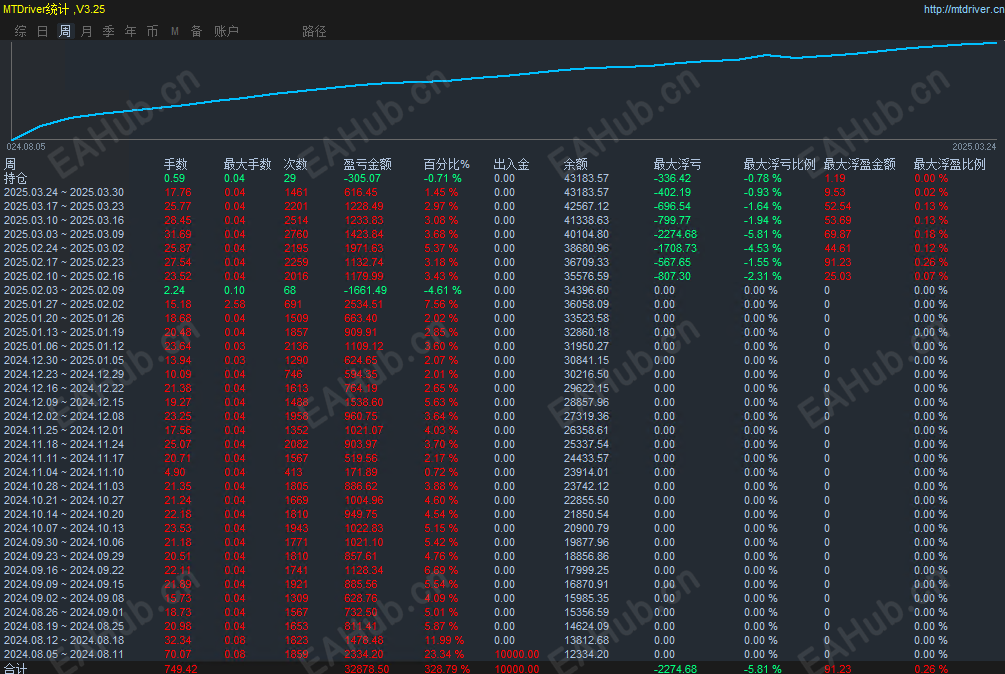Click loss amount -1661.49 cell

[x=365, y=290]
